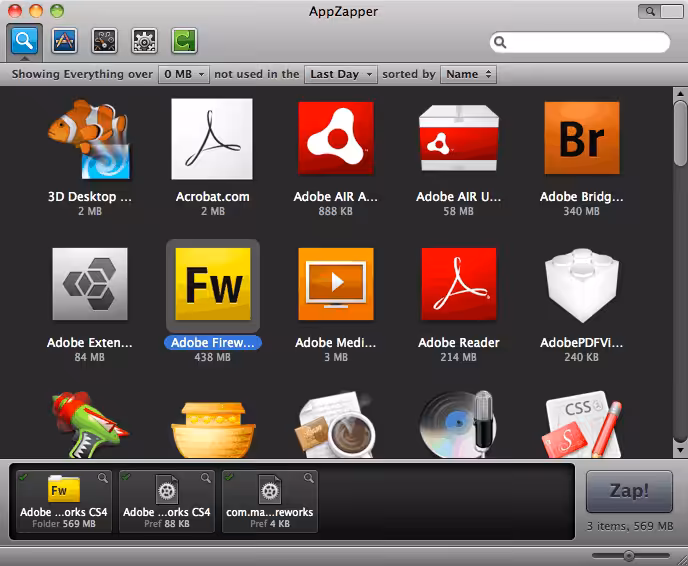The height and width of the screenshot is (566, 688).
Task: Click the widgets toolbar icon
Action: click(105, 41)
